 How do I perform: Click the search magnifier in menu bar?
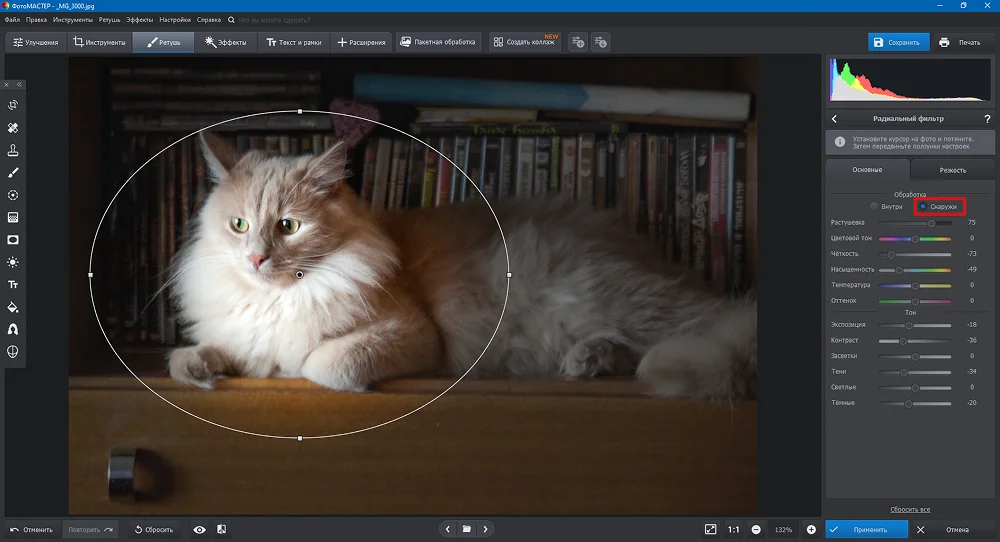click(231, 20)
